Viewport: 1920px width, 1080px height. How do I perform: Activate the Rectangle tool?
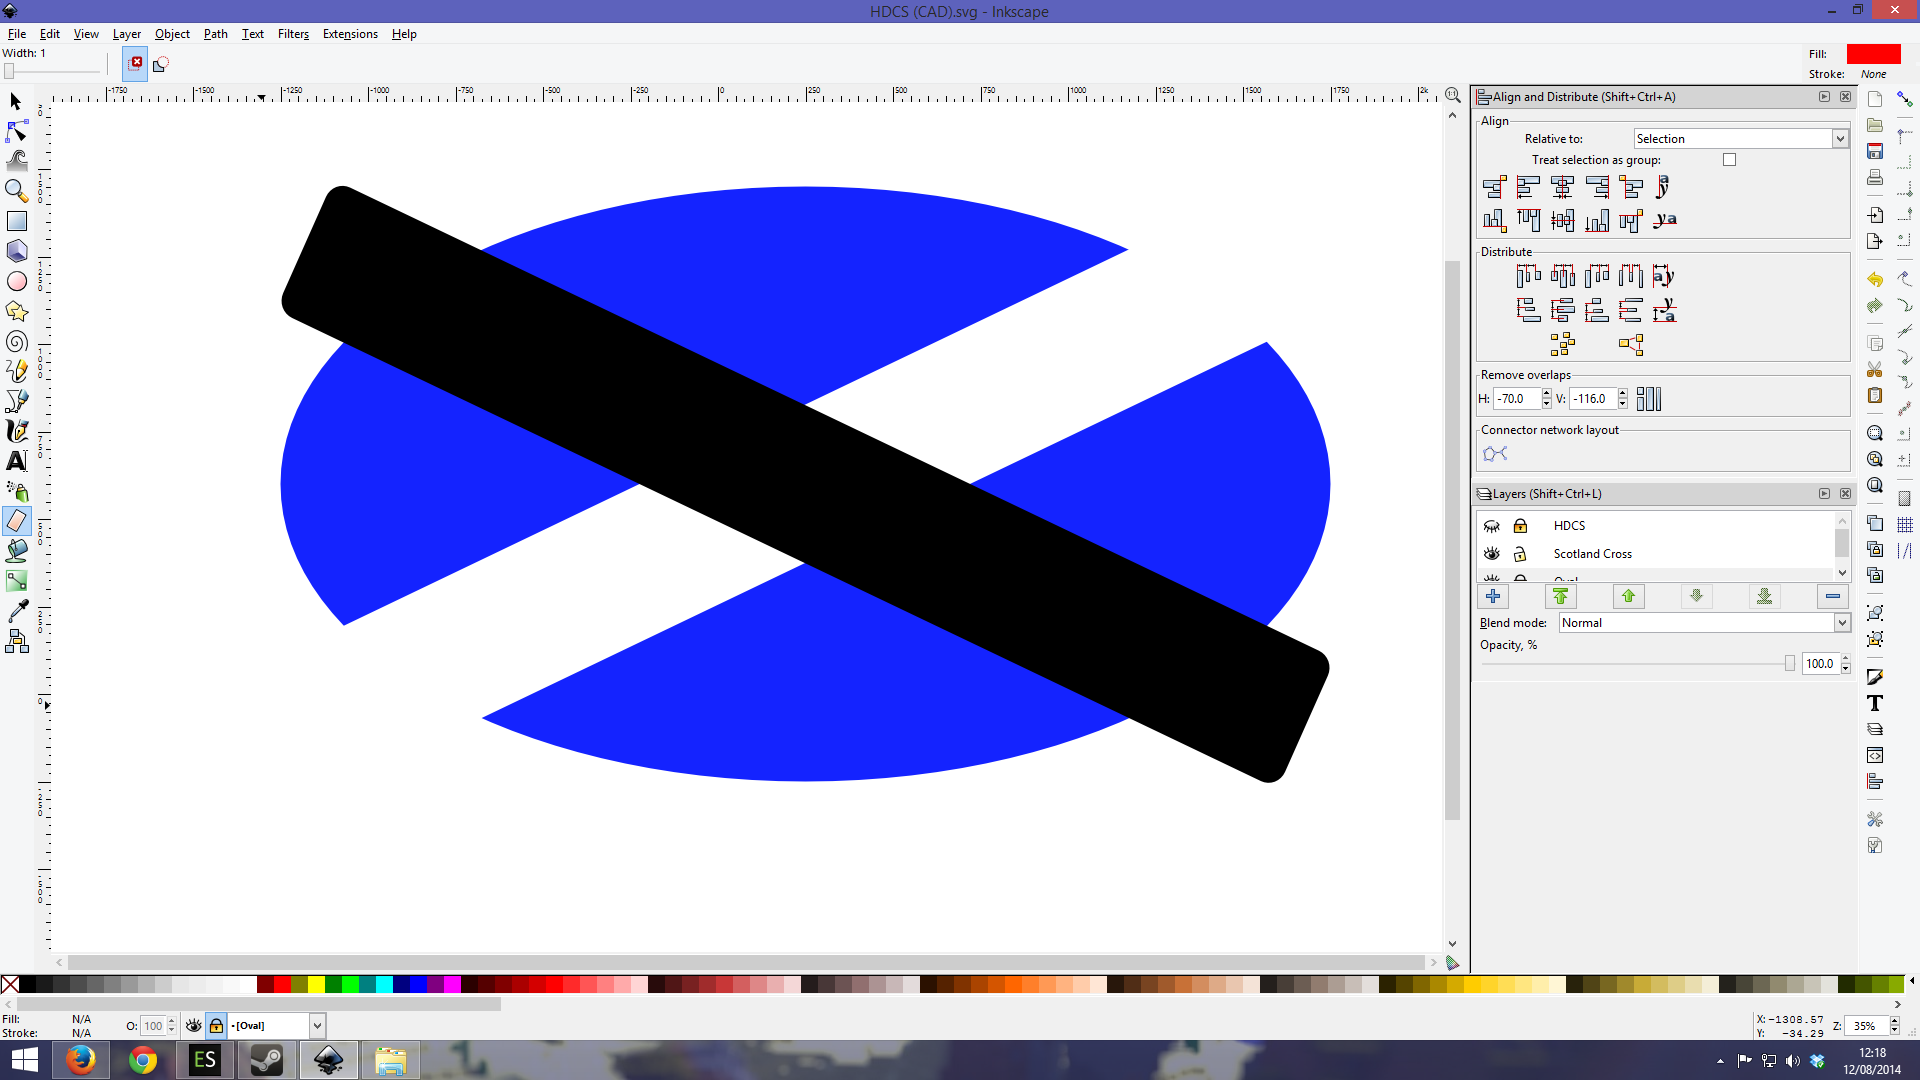point(16,220)
